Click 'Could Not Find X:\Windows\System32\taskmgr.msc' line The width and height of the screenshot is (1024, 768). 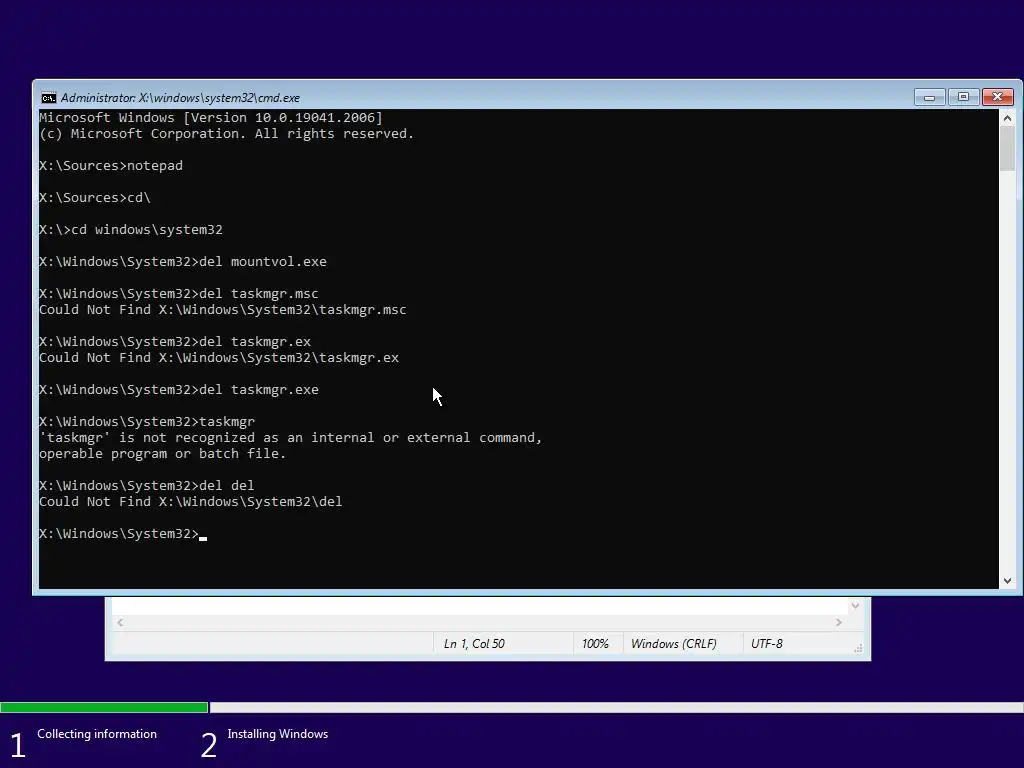tap(223, 310)
